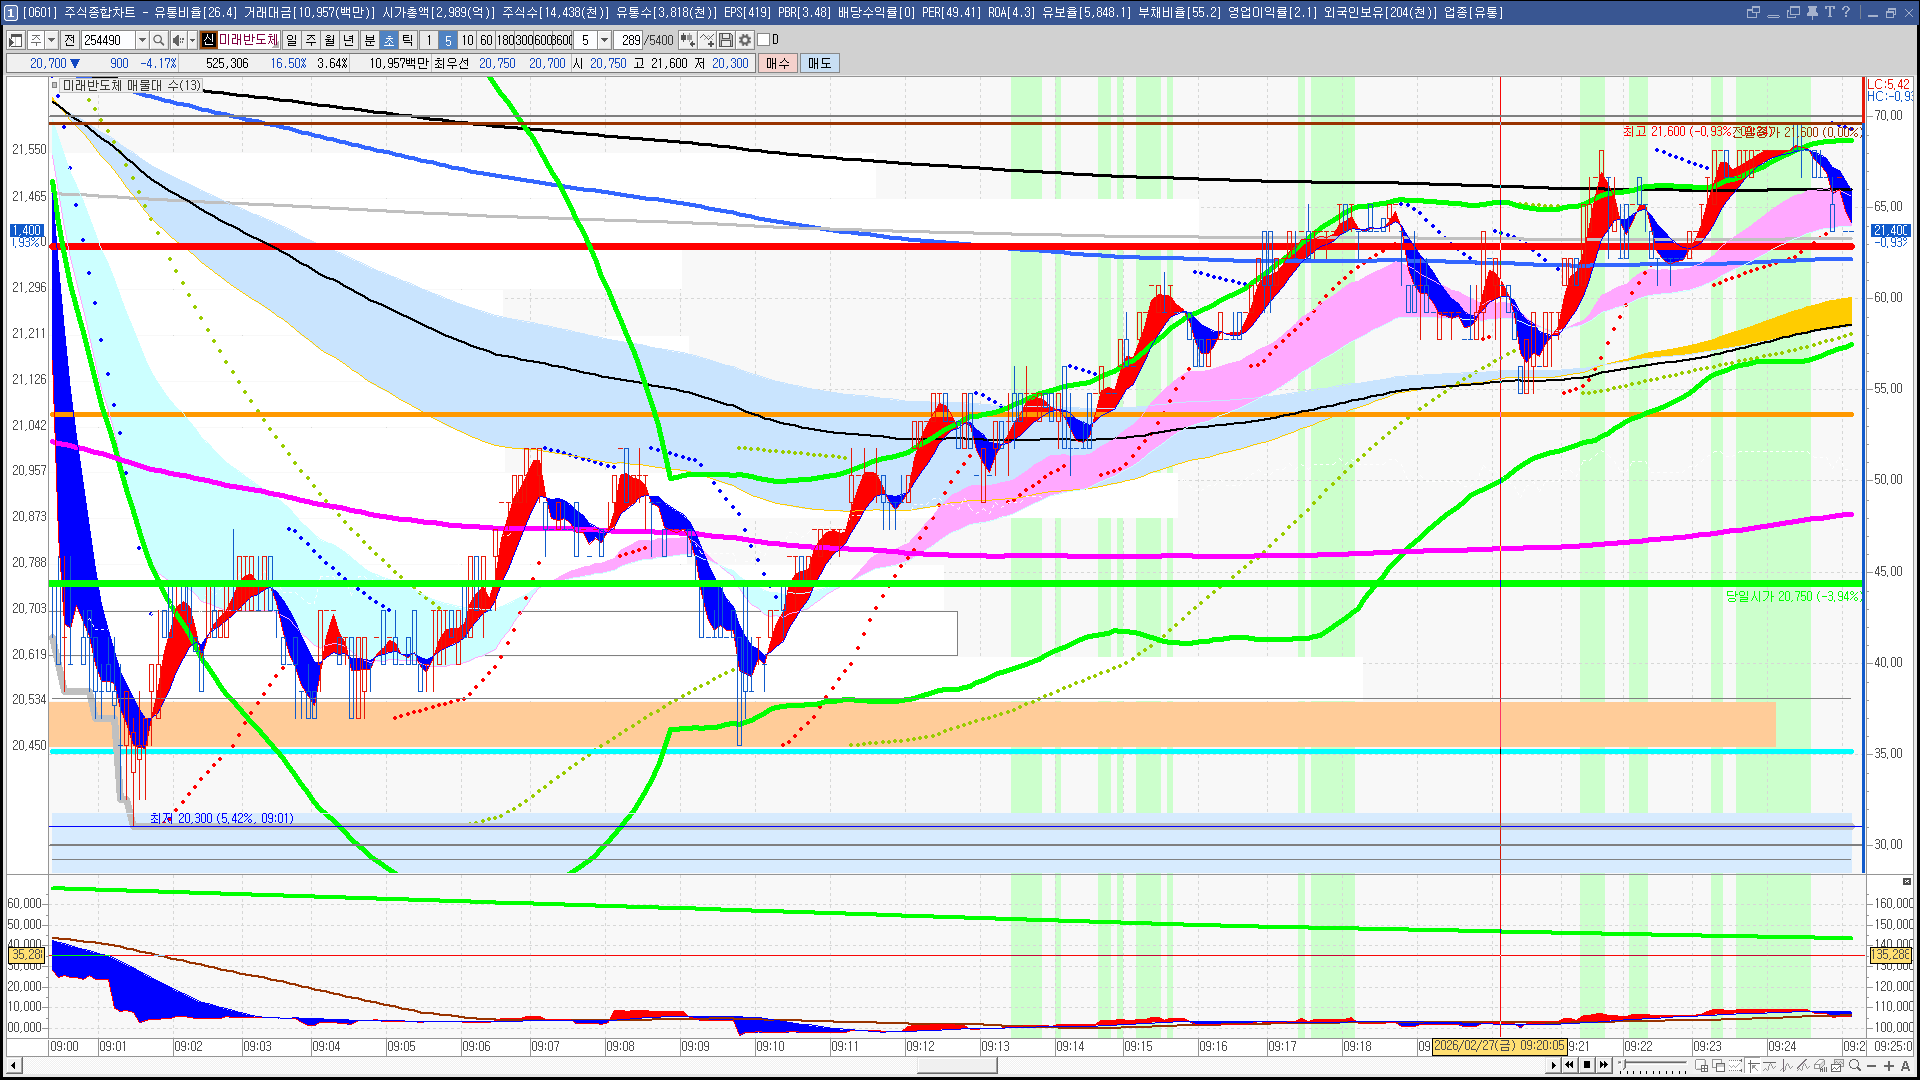Adjust the replay speed slider
The width and height of the screenshot is (1920, 1080).
1653,1065
